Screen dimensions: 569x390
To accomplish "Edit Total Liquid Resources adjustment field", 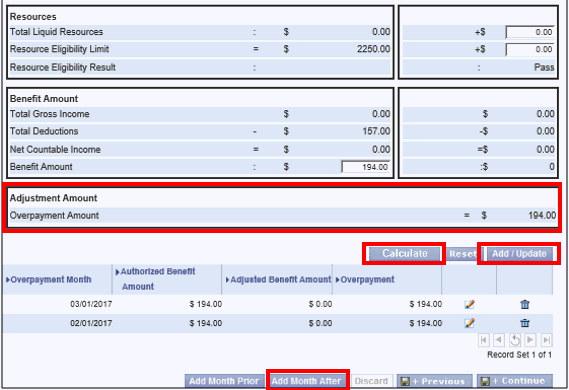I will pos(530,32).
